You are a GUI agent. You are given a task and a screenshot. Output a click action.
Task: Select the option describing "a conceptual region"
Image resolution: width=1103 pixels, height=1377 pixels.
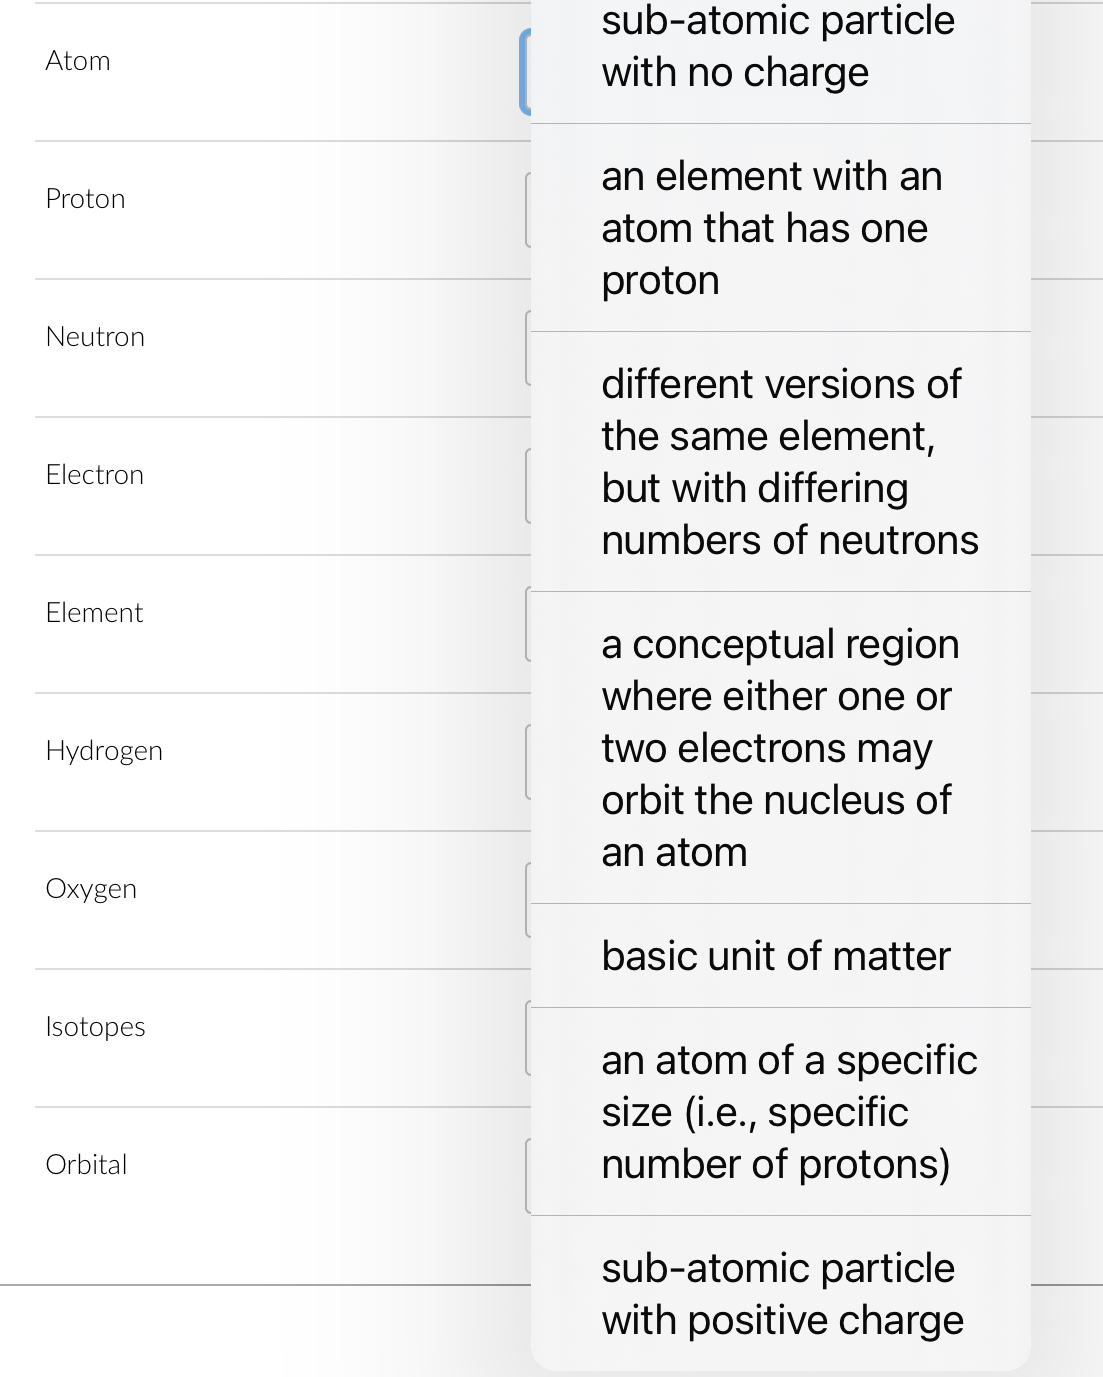[x=780, y=748]
